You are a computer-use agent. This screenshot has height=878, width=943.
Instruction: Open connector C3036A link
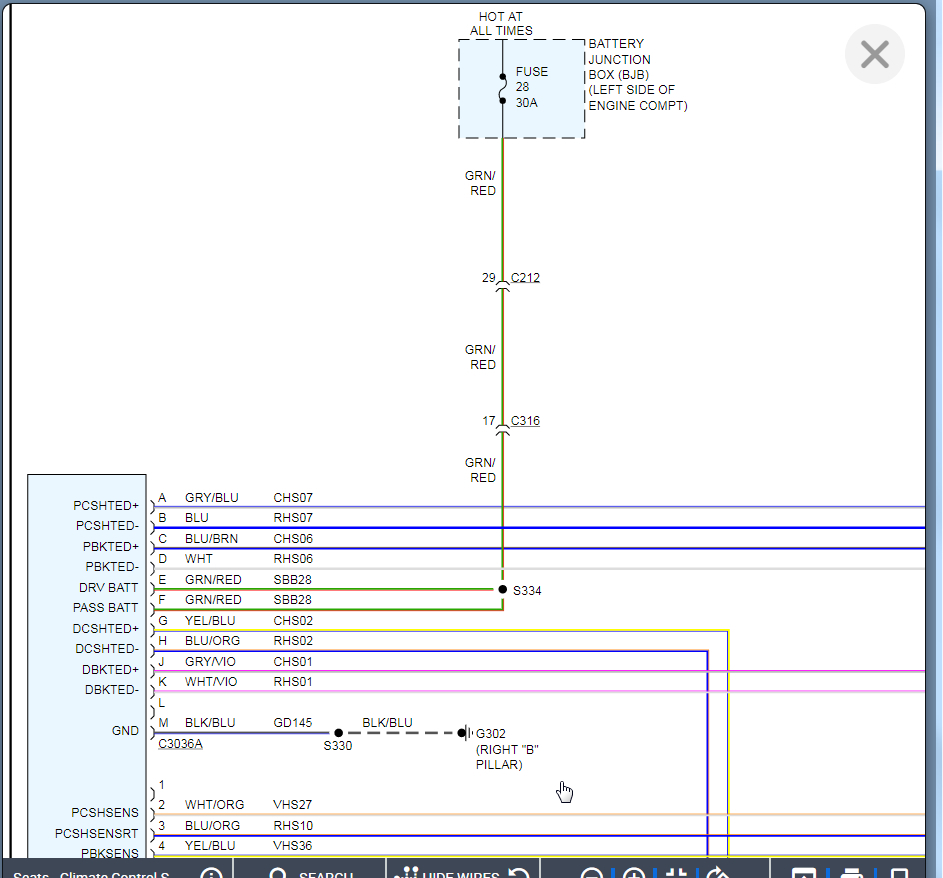(180, 745)
